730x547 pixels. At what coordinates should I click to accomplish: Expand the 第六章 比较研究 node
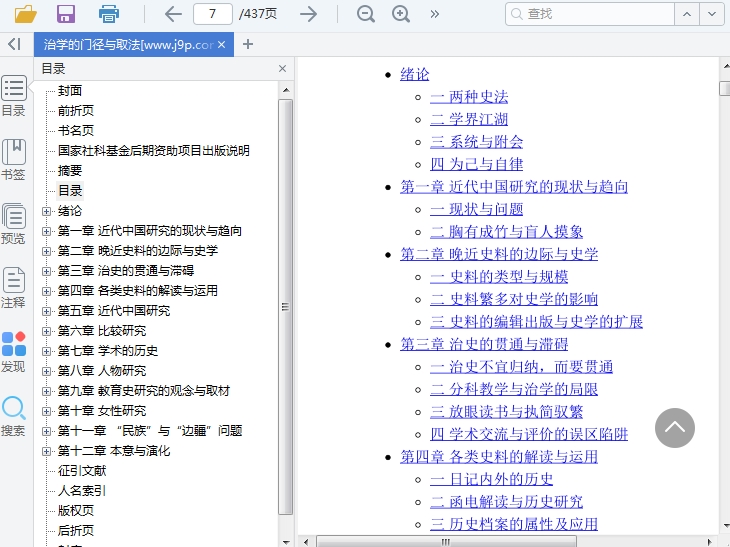pos(46,331)
